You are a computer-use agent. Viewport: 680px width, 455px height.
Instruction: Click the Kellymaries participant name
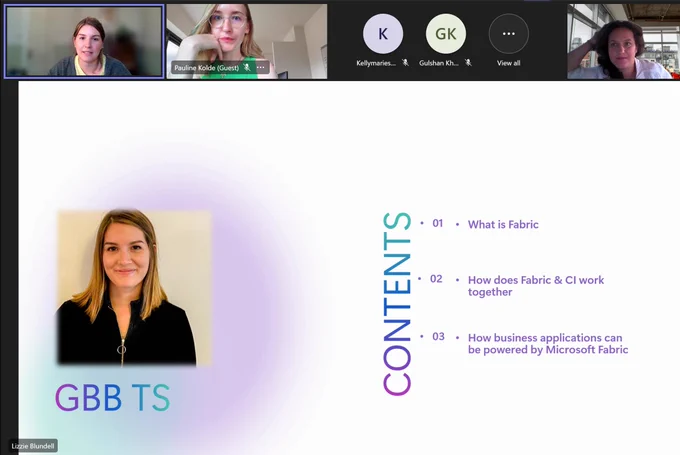pos(376,63)
